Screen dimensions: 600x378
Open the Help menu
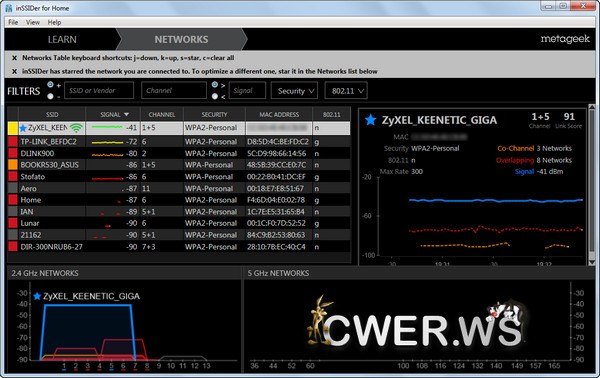[x=54, y=22]
